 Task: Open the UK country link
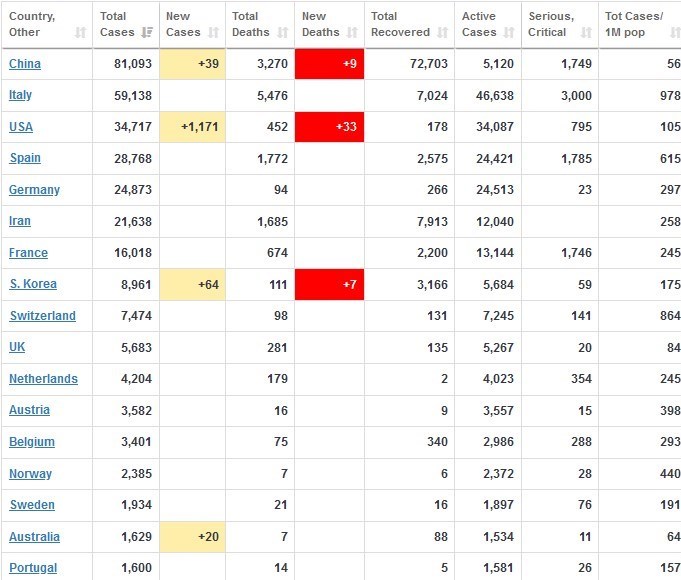tap(17, 347)
